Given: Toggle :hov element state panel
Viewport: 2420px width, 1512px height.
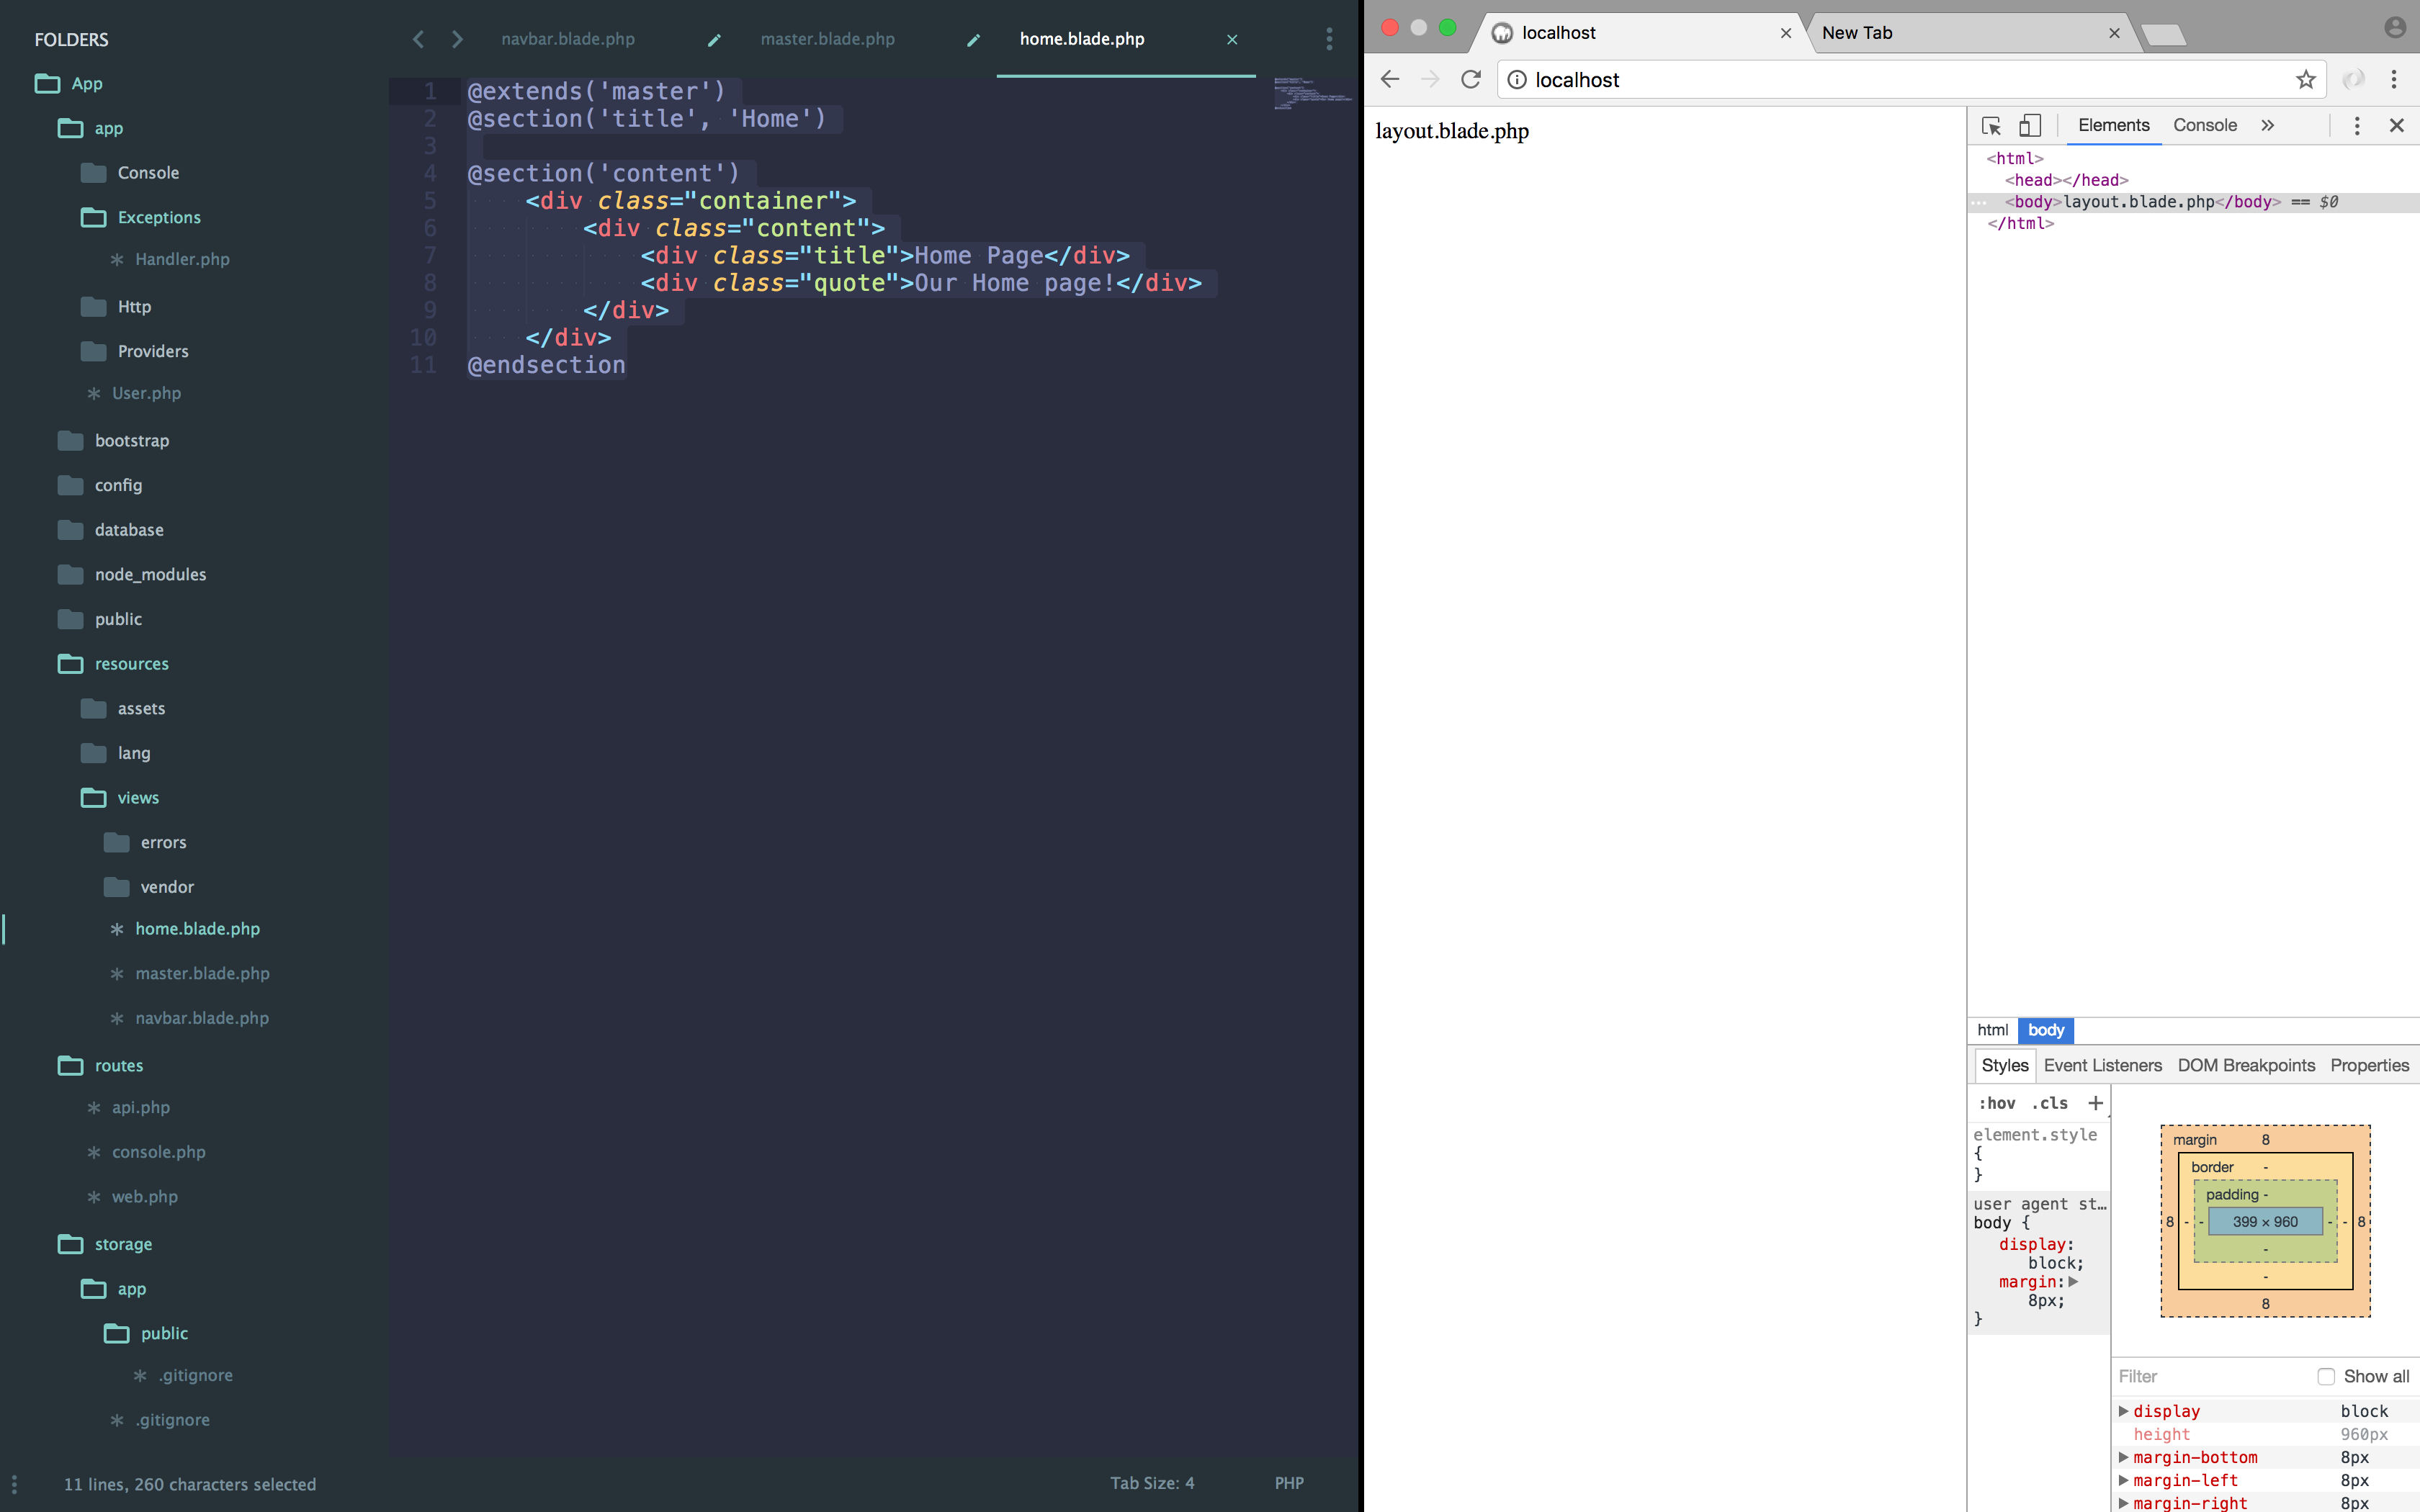Looking at the screenshot, I should coord(1996,1103).
